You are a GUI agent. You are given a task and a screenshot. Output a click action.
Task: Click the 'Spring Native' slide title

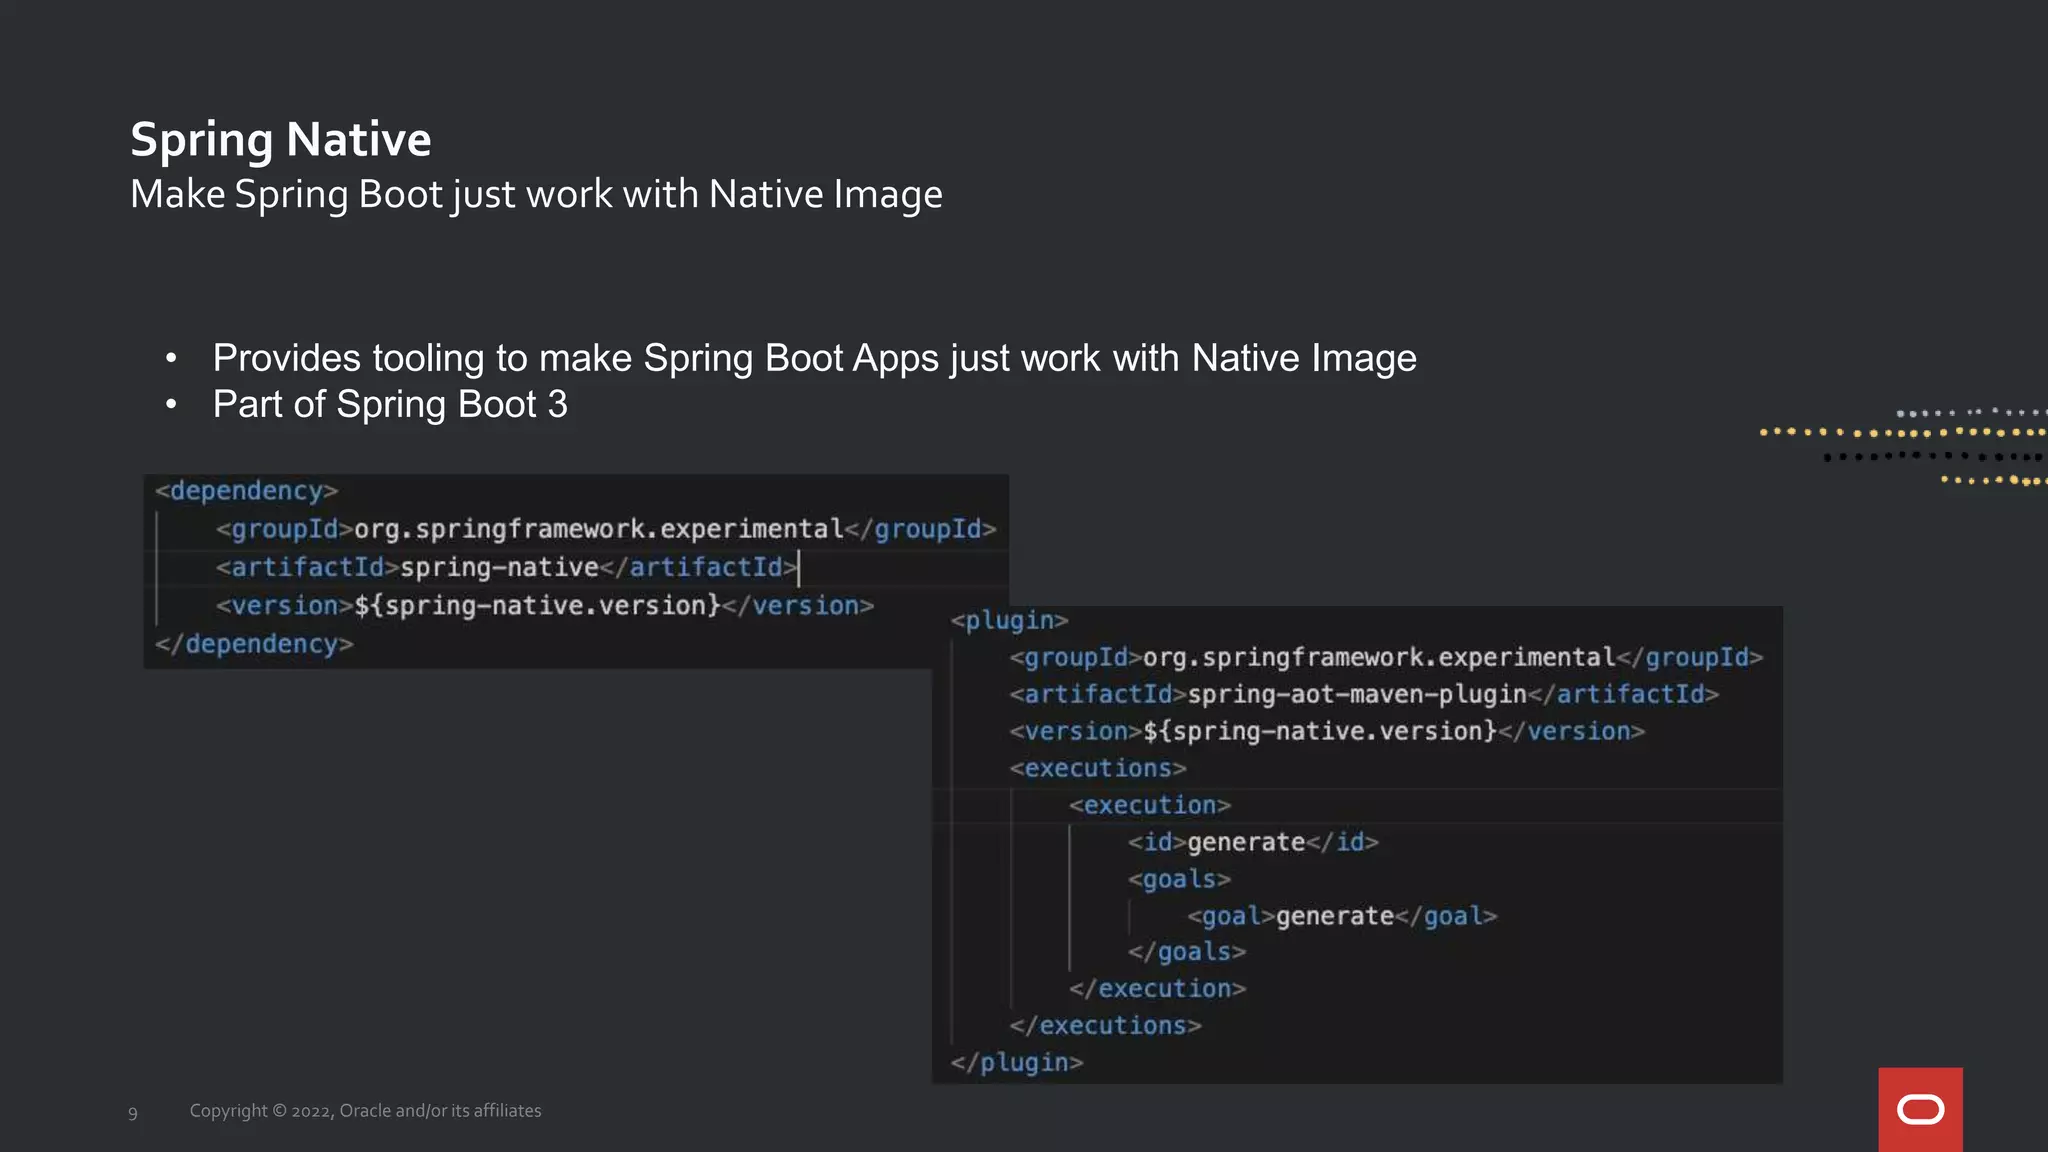point(281,140)
